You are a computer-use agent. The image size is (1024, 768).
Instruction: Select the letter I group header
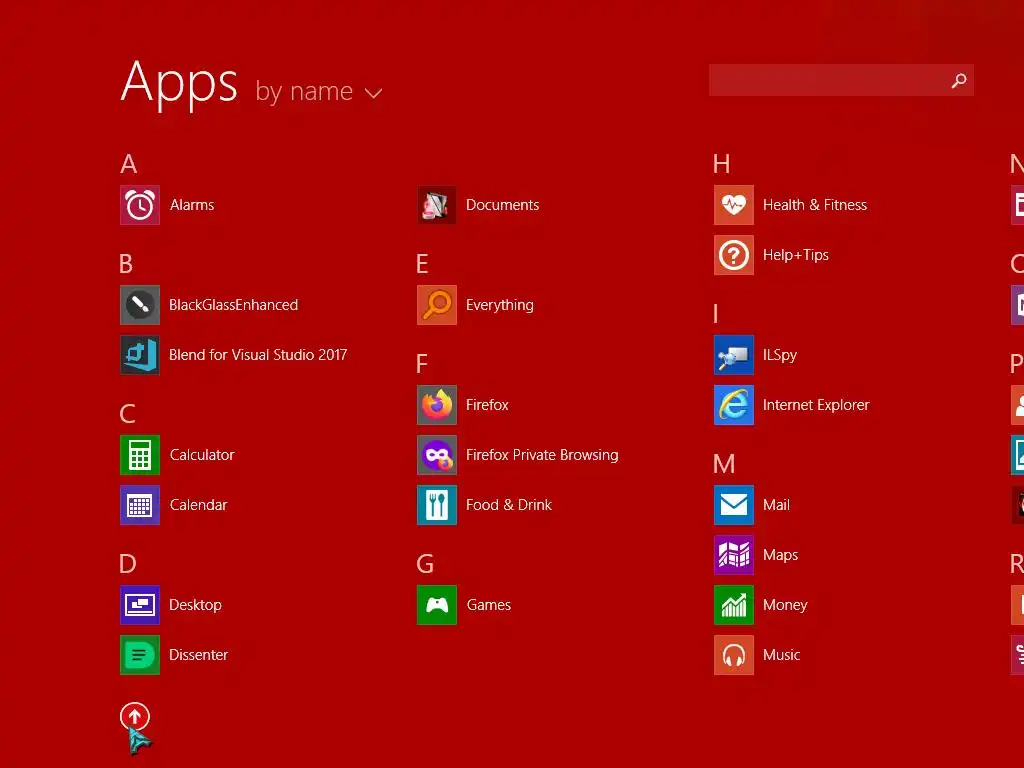[x=716, y=314]
